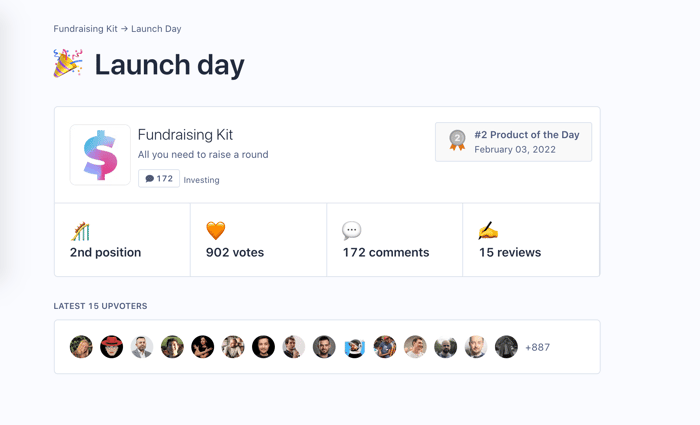Click the writing hand reviews icon
This screenshot has height=425, width=700.
pyautogui.click(x=488, y=230)
